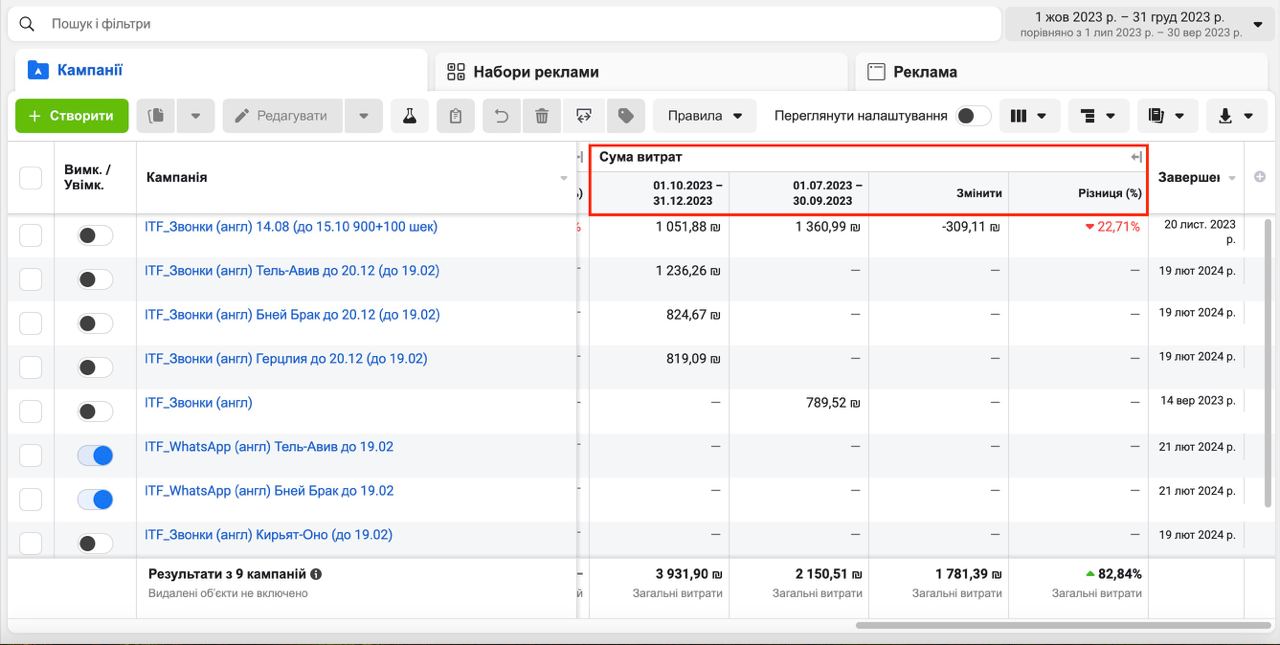Expand the date range picker
Viewport: 1280px width, 645px height.
pyautogui.click(x=1138, y=24)
